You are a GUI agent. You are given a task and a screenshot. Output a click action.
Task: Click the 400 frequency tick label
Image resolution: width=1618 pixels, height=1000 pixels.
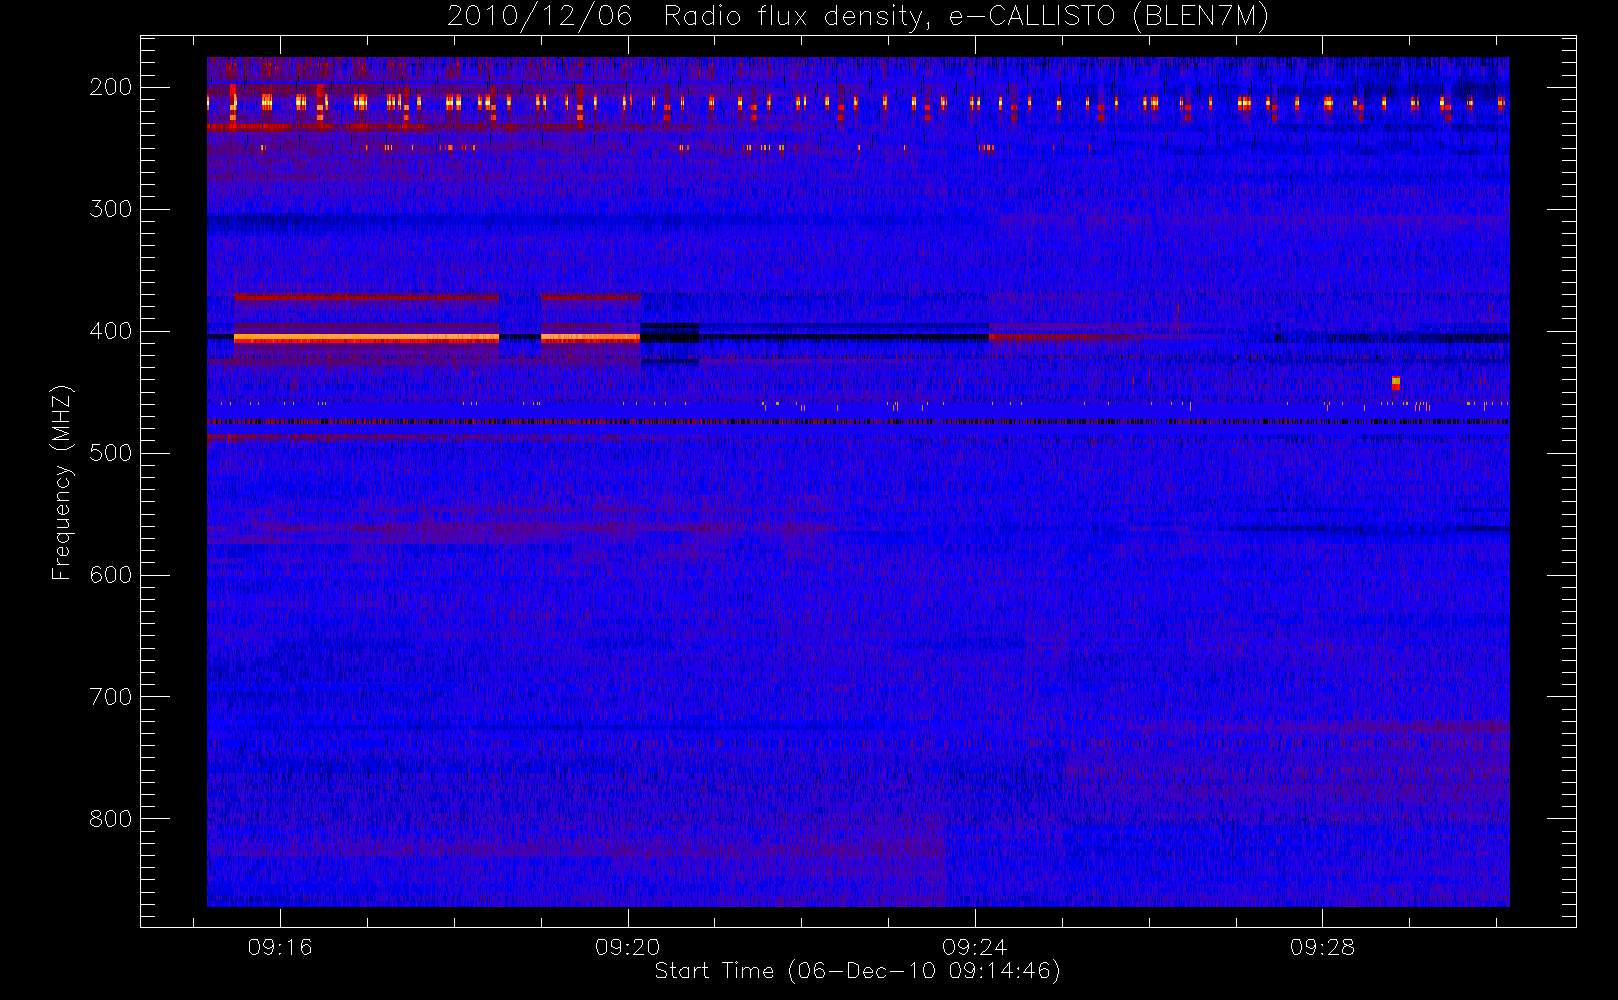point(111,331)
